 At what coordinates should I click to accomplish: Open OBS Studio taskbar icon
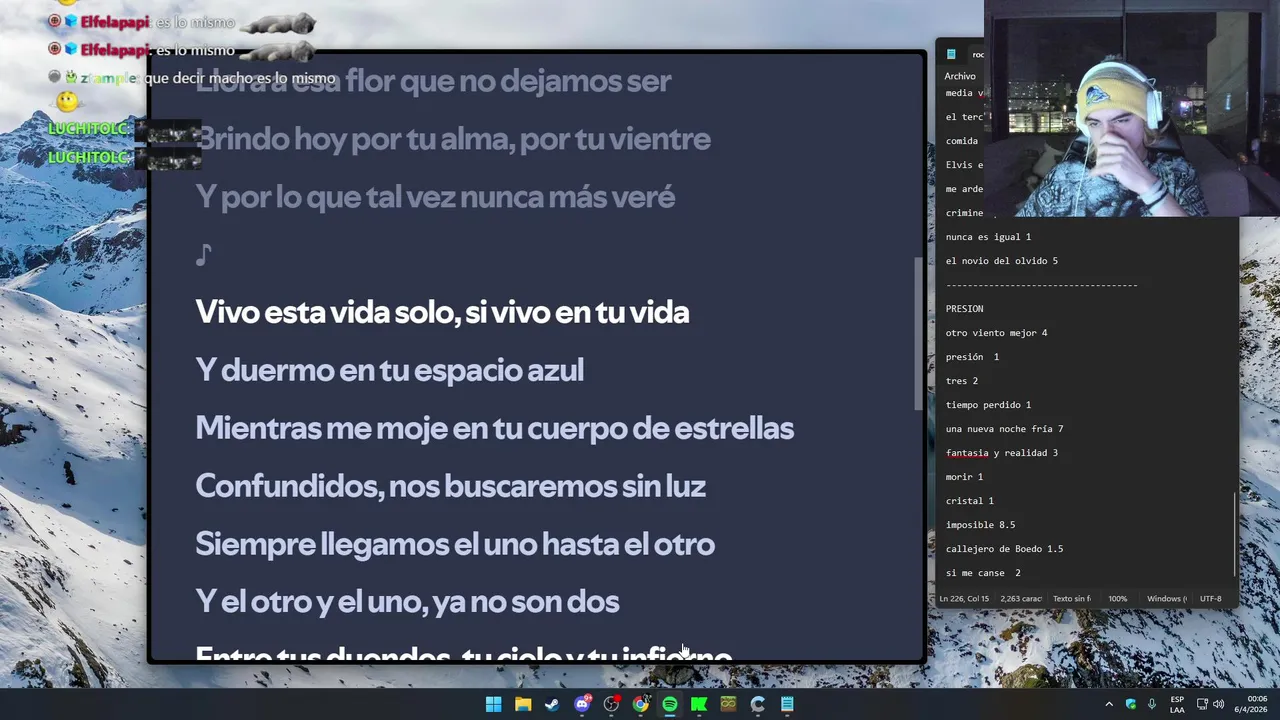[x=611, y=704]
